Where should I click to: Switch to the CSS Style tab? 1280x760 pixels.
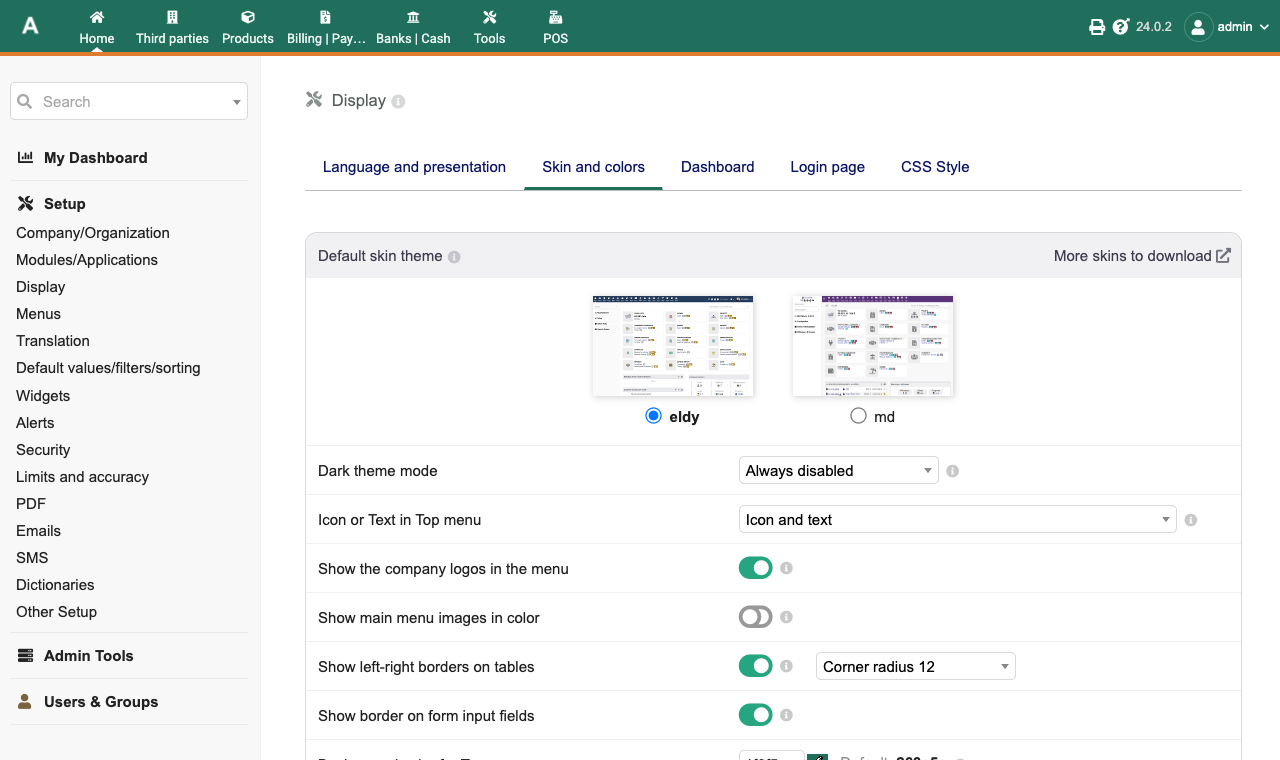coord(935,167)
